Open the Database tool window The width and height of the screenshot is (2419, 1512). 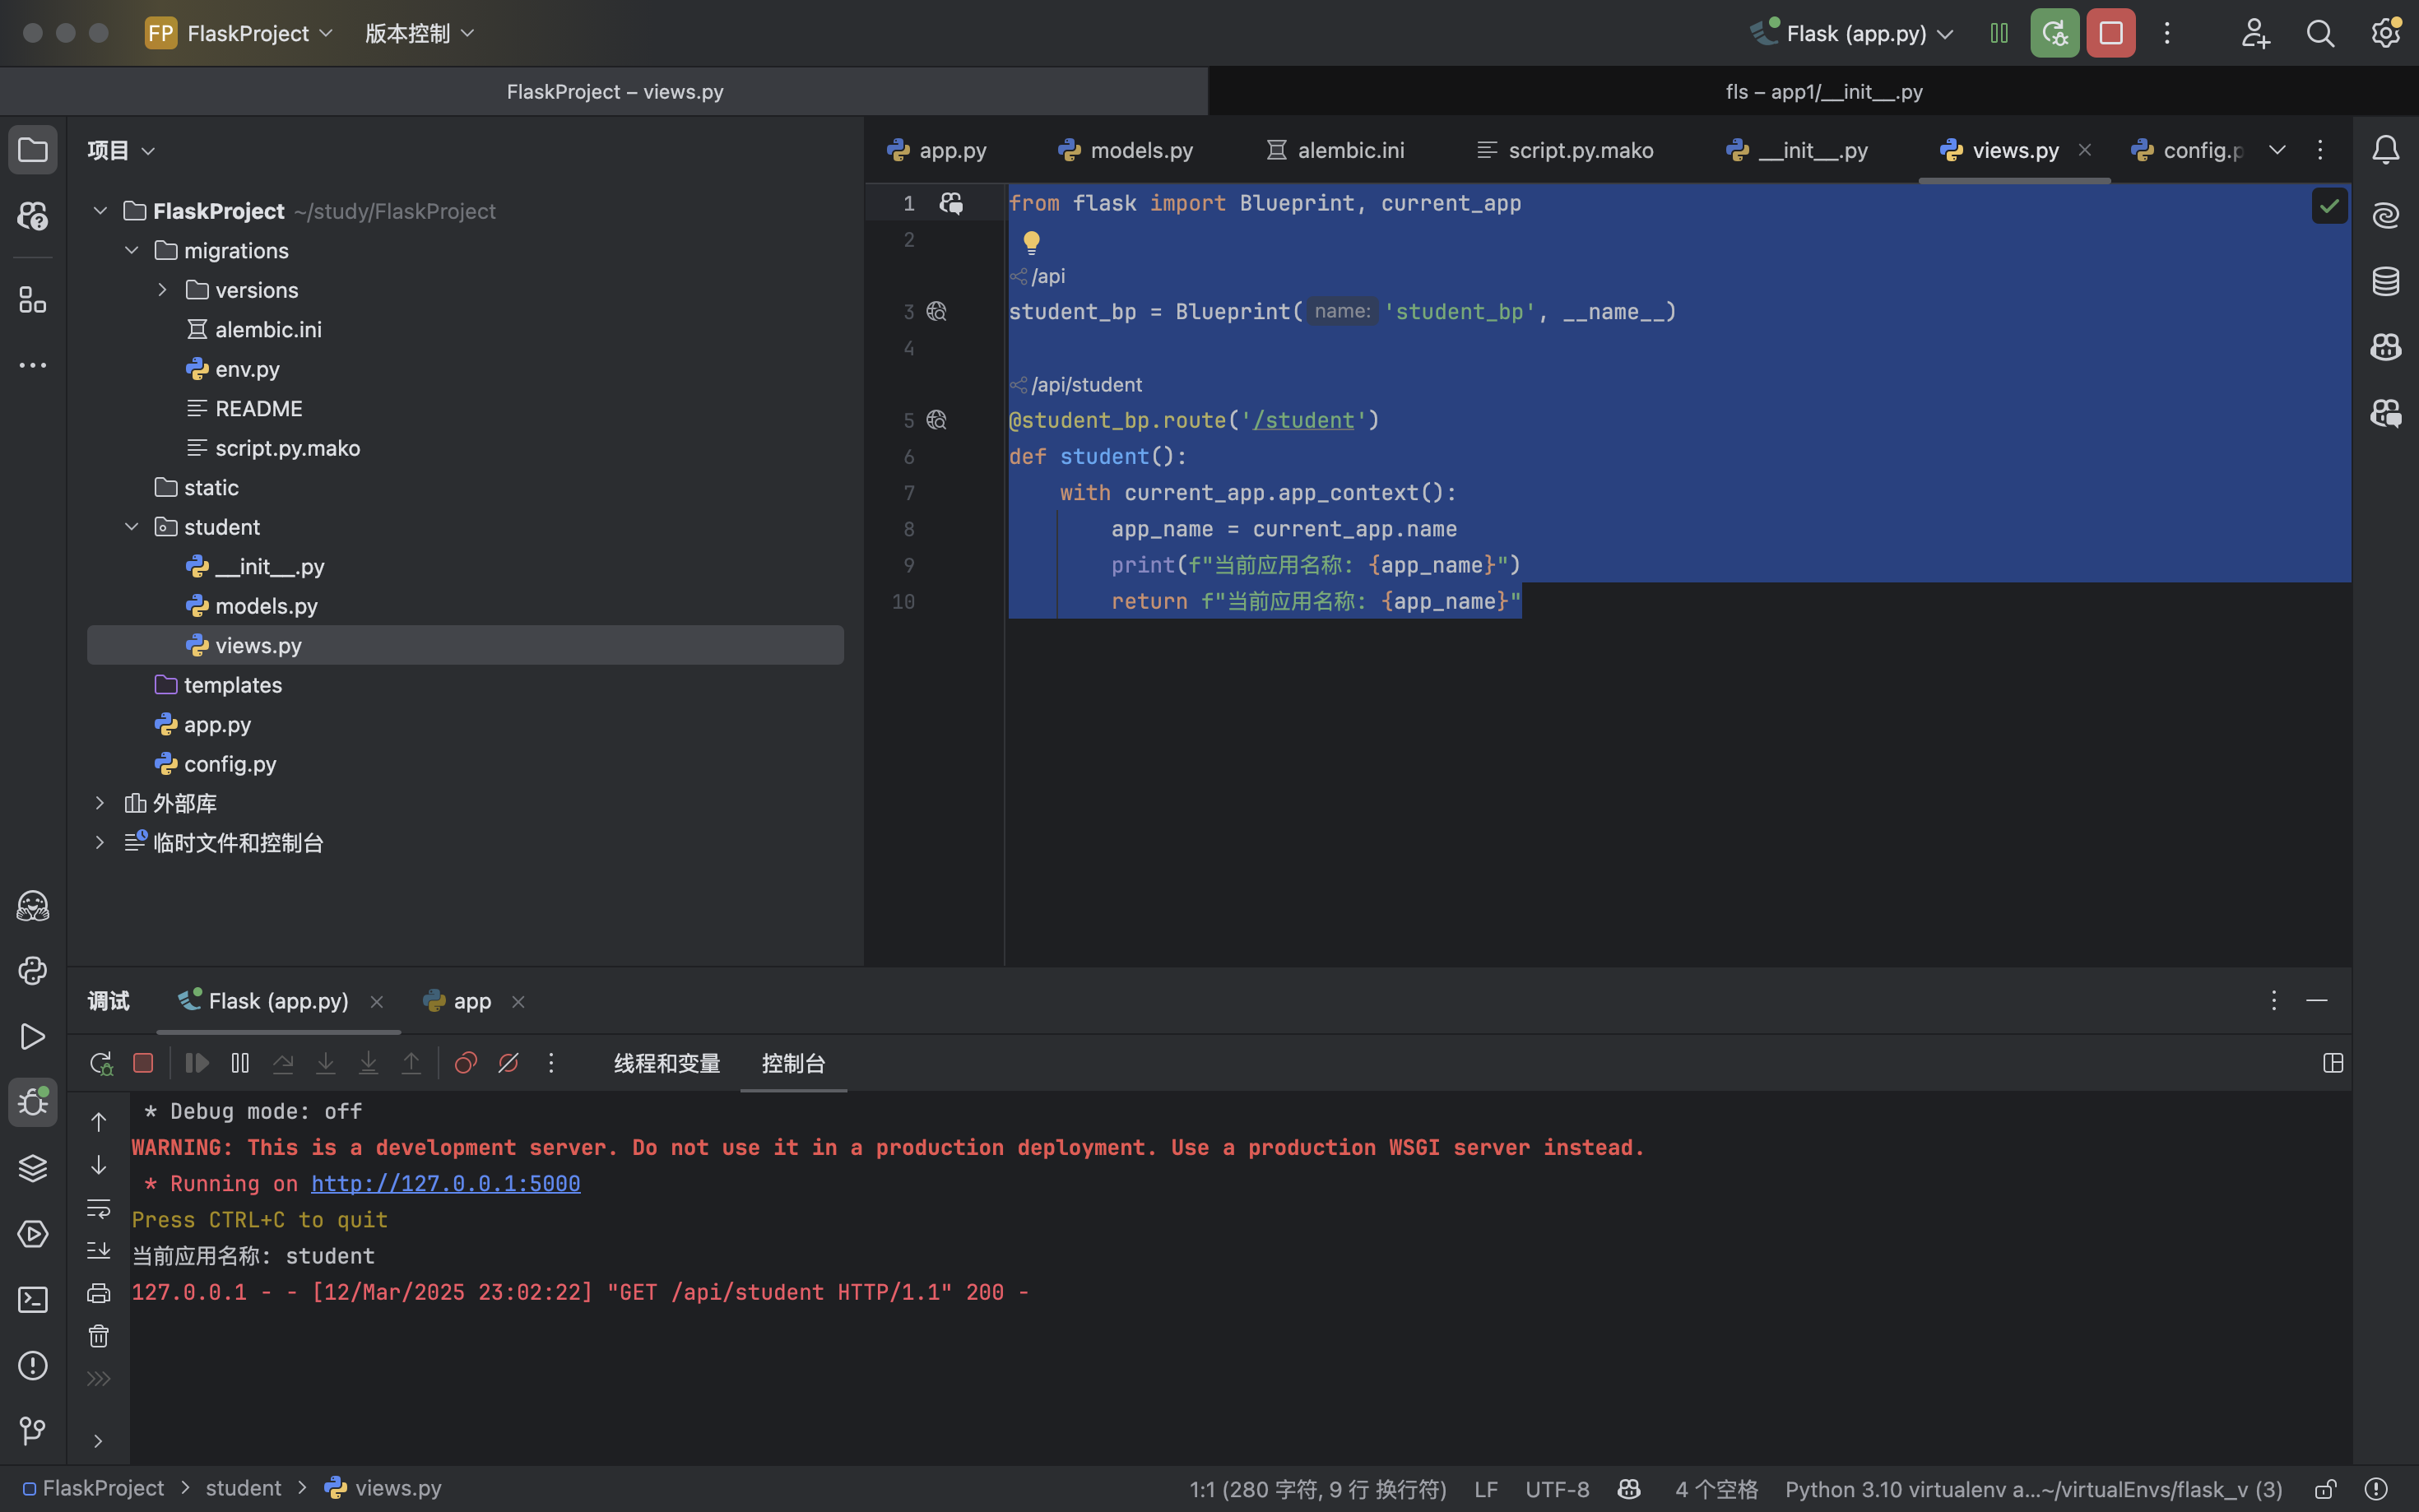(2385, 281)
